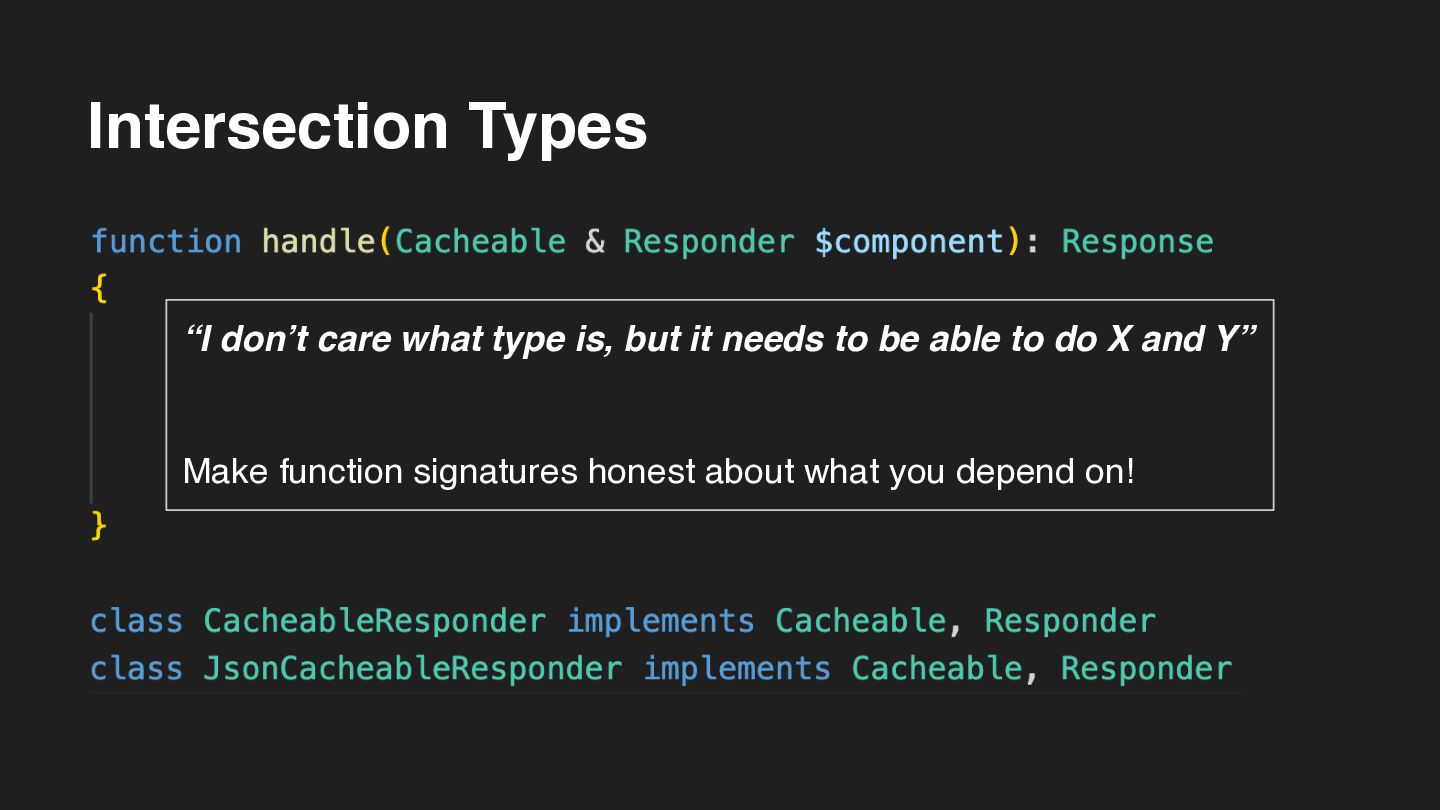The image size is (1440, 810).
Task: Click the closing yellow curly brace
Action: [98, 524]
